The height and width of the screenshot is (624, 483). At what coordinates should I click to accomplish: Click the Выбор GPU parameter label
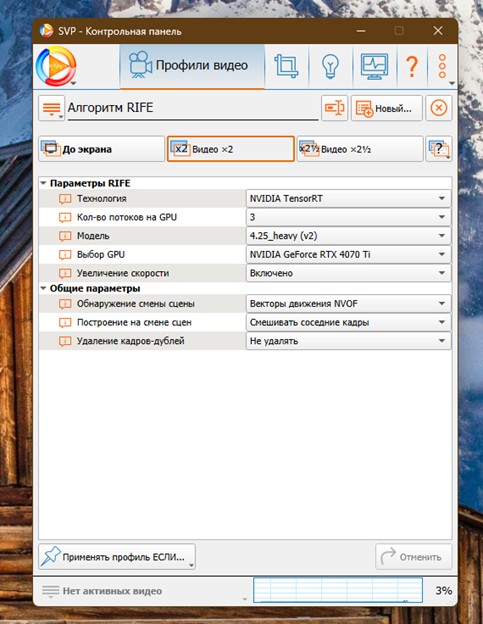[101, 254]
